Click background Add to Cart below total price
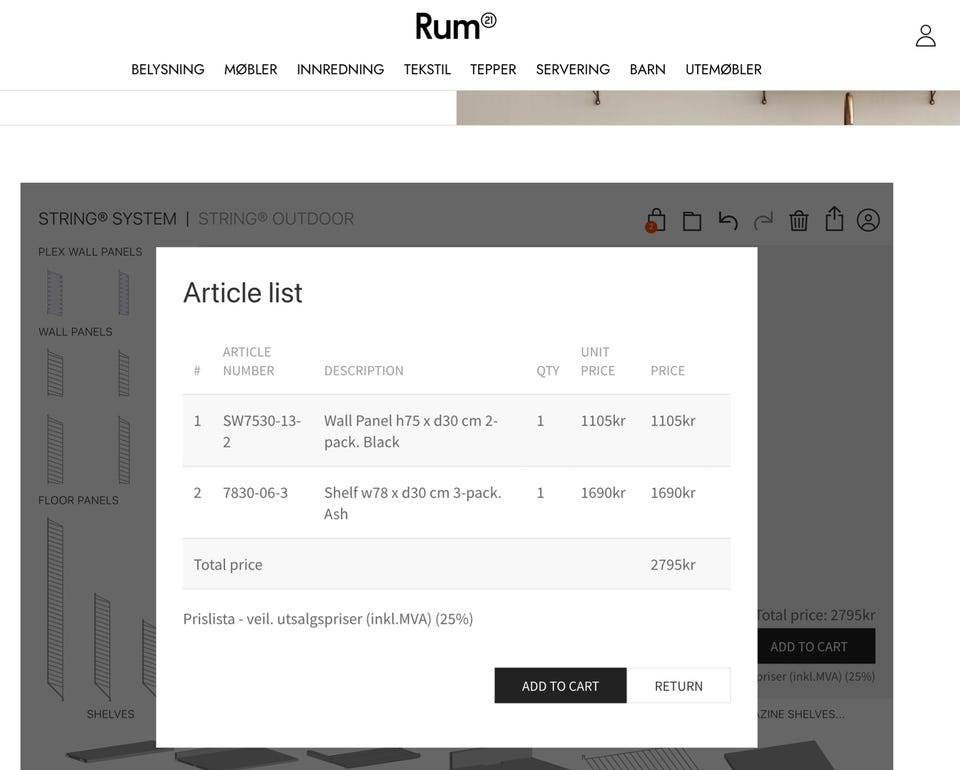 tap(816, 646)
